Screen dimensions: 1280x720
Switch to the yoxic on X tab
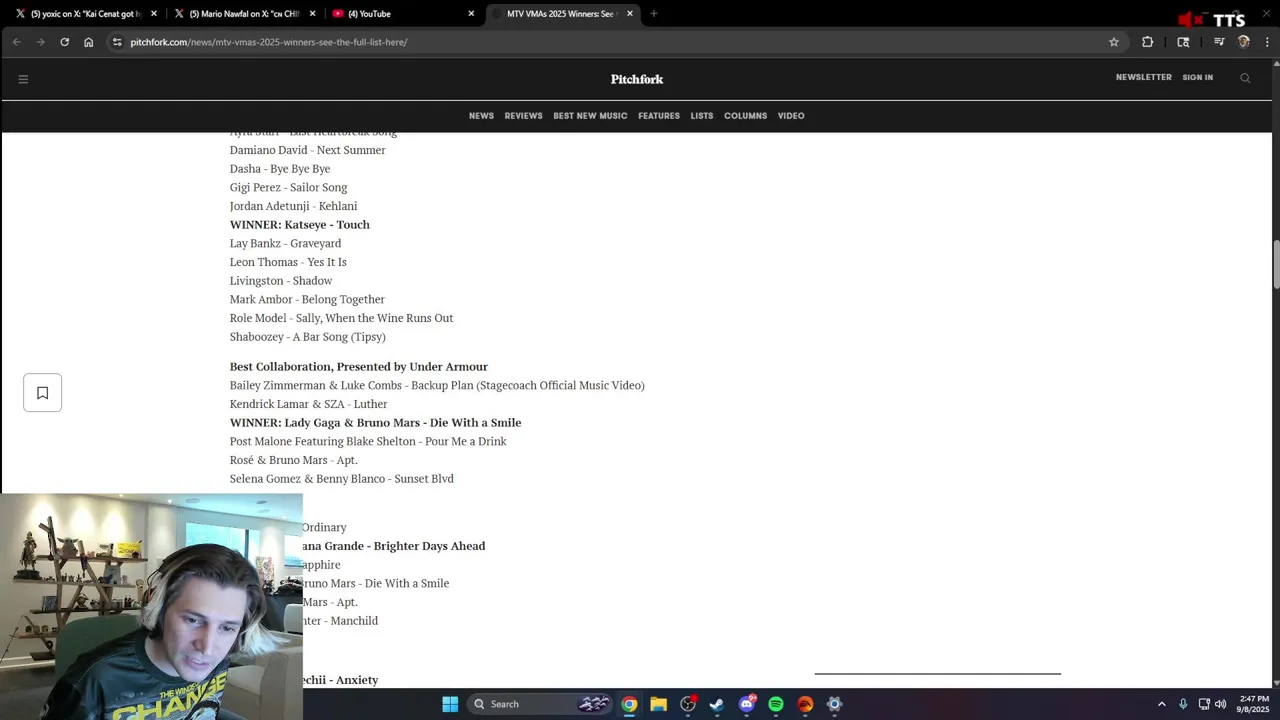click(x=85, y=14)
